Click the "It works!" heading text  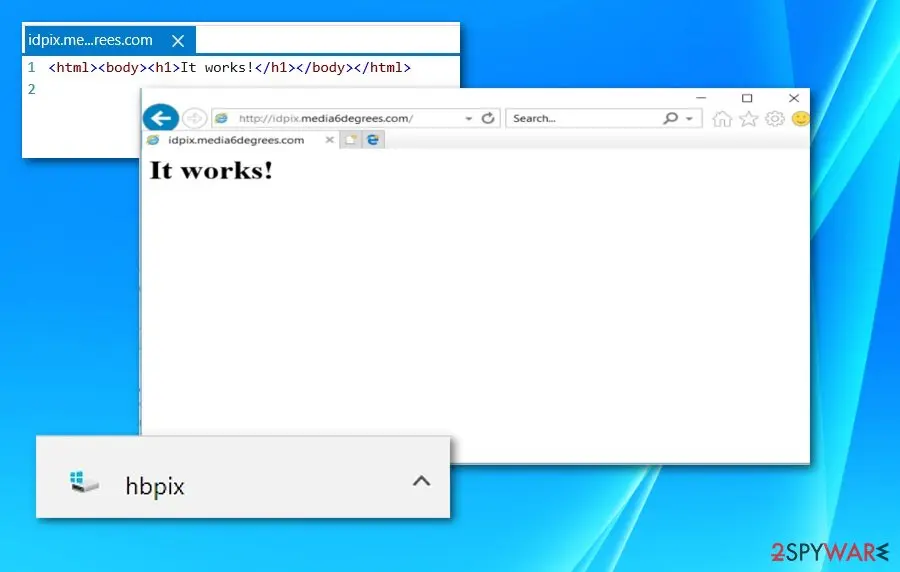211,170
